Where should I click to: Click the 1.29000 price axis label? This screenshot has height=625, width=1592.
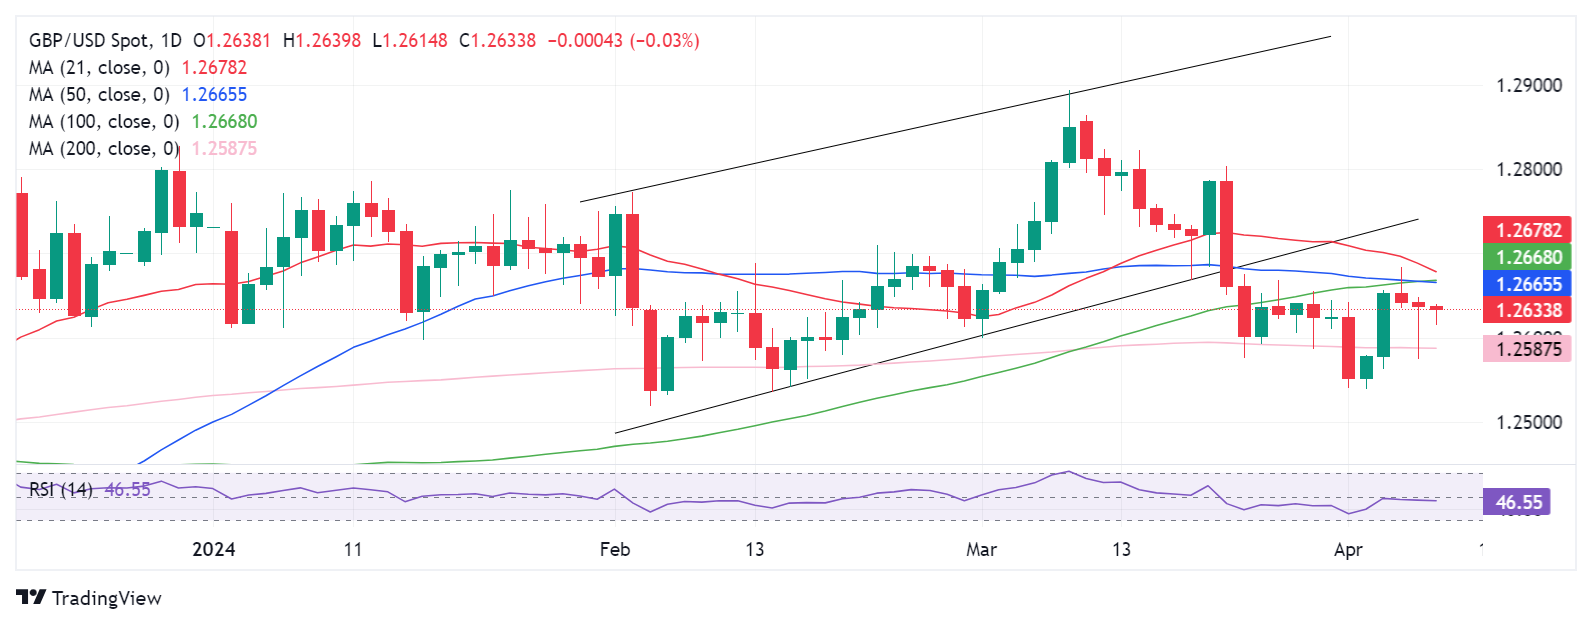[1528, 86]
